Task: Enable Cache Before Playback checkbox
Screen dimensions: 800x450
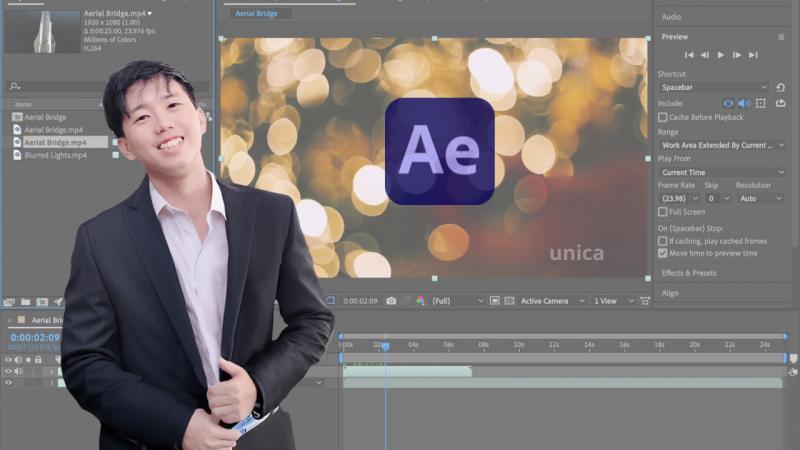Action: (x=662, y=117)
